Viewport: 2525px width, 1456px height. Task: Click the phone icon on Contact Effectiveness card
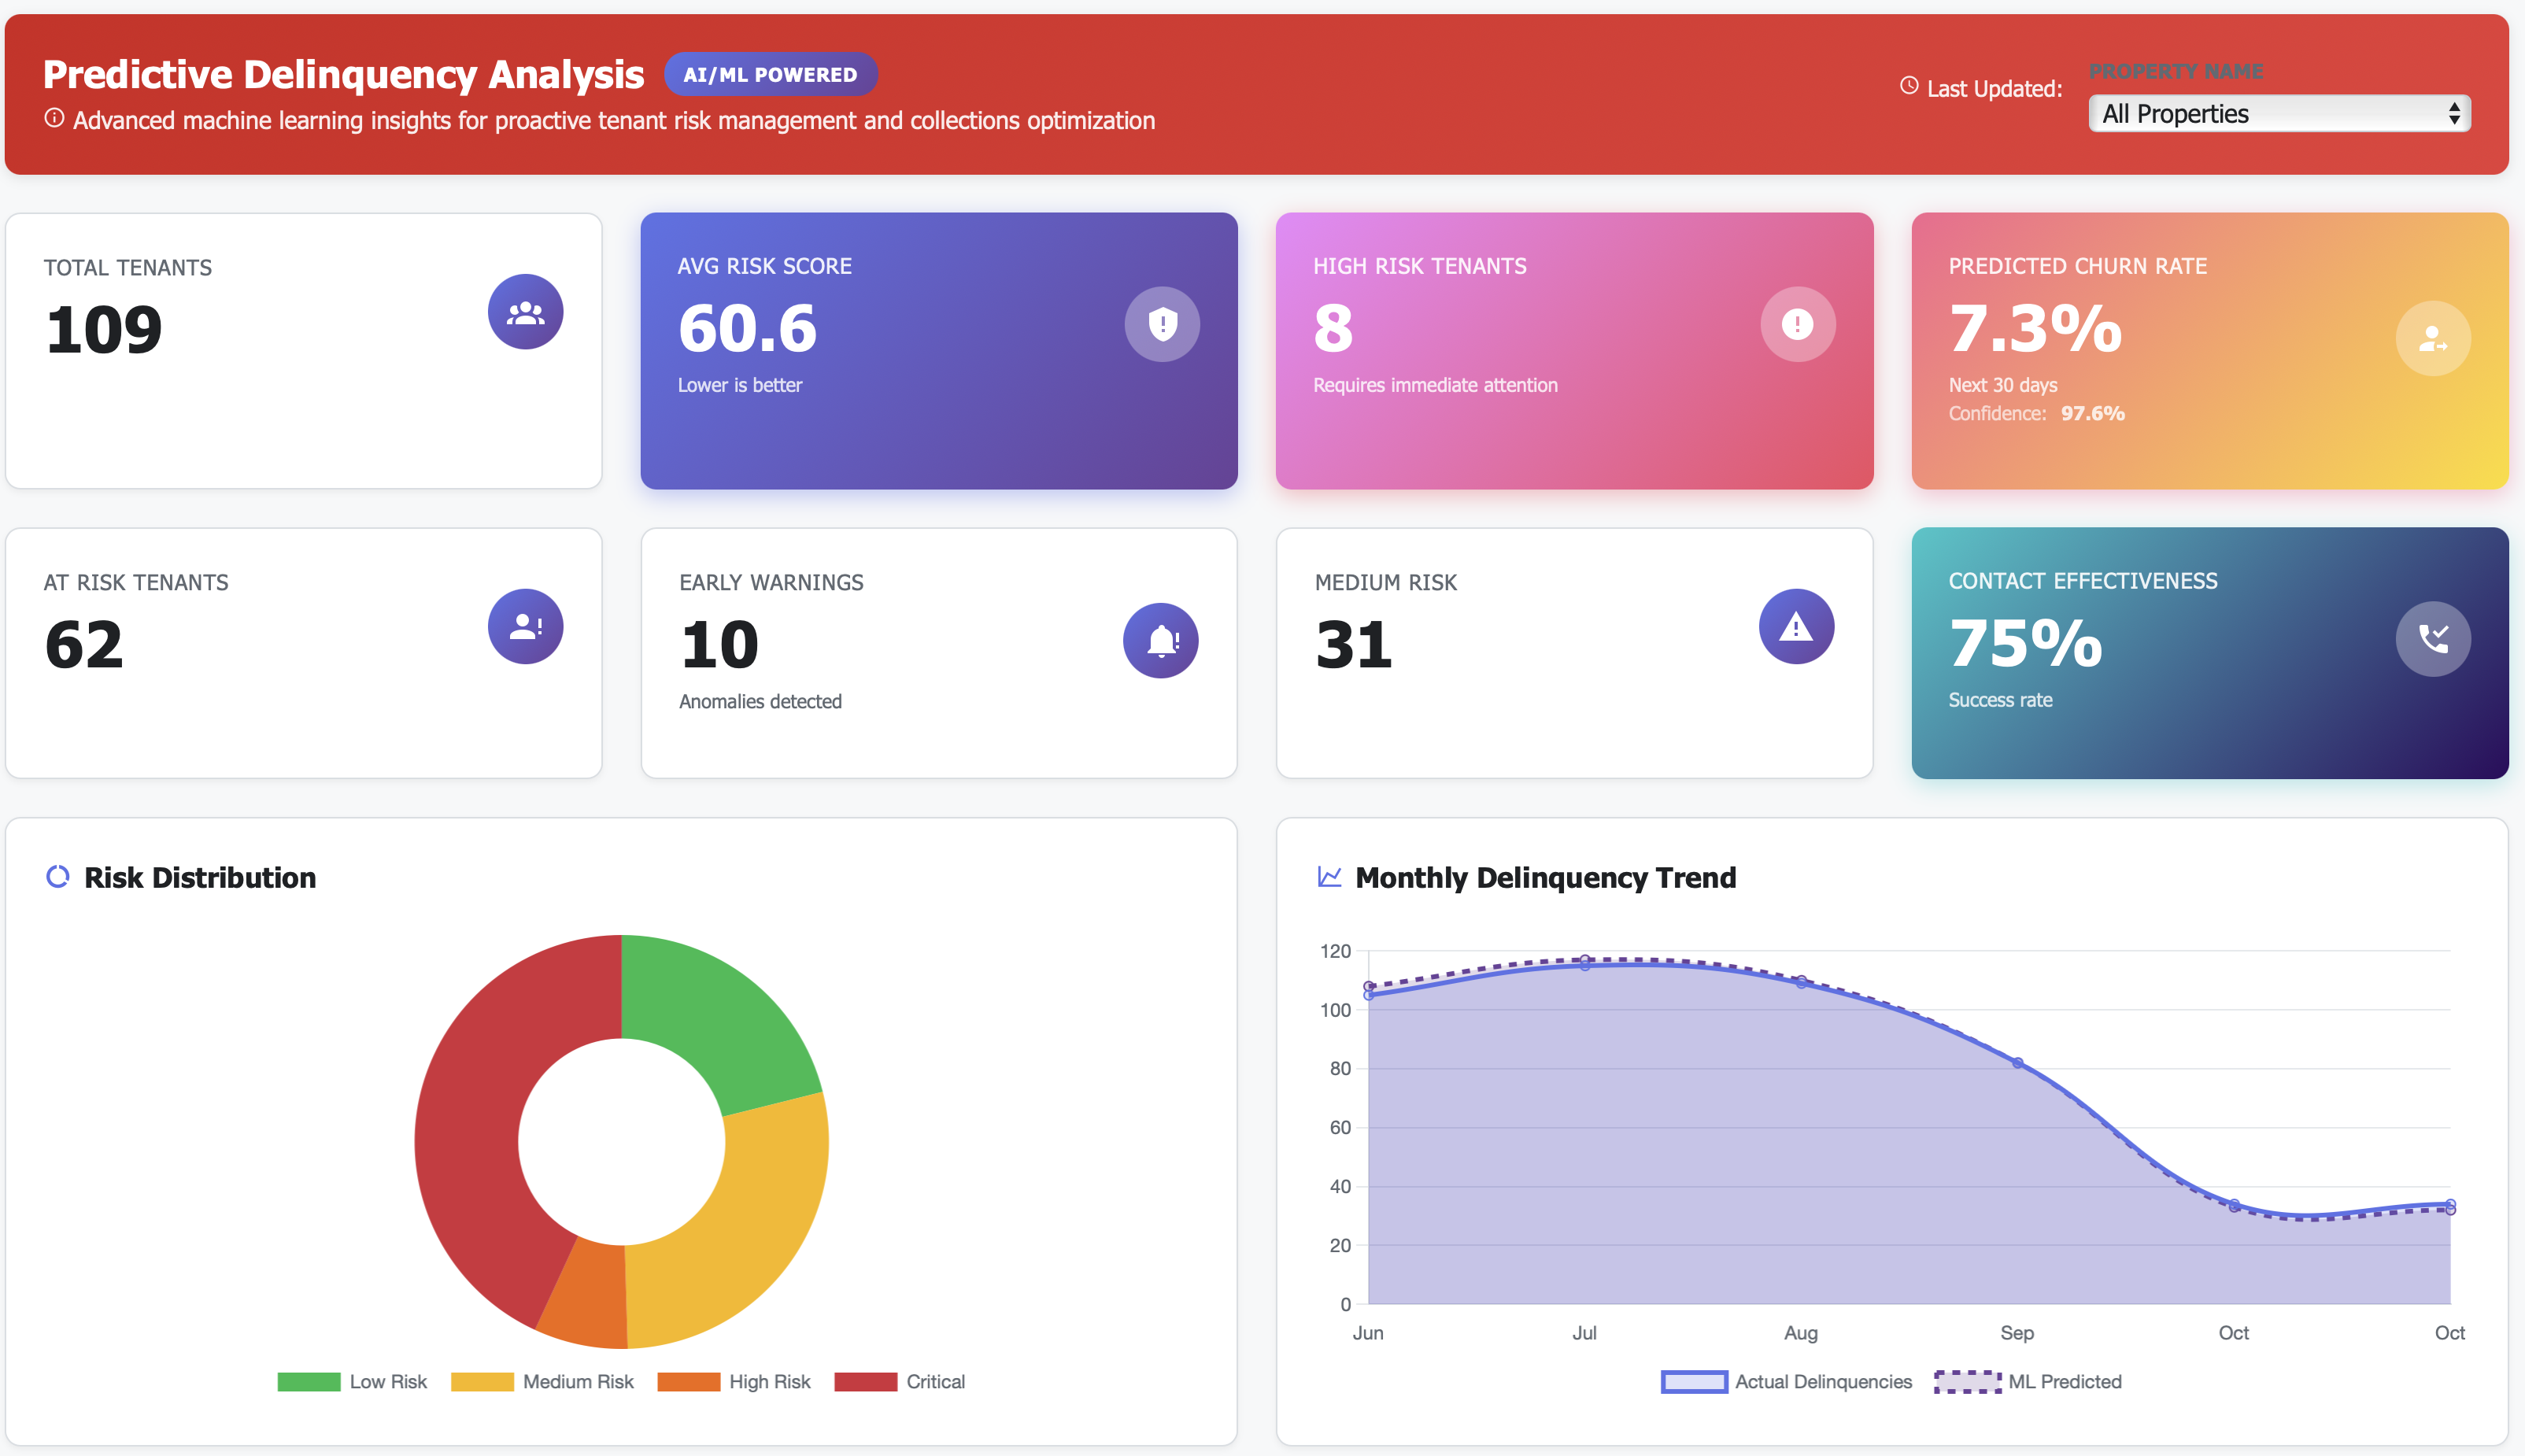click(x=2432, y=638)
